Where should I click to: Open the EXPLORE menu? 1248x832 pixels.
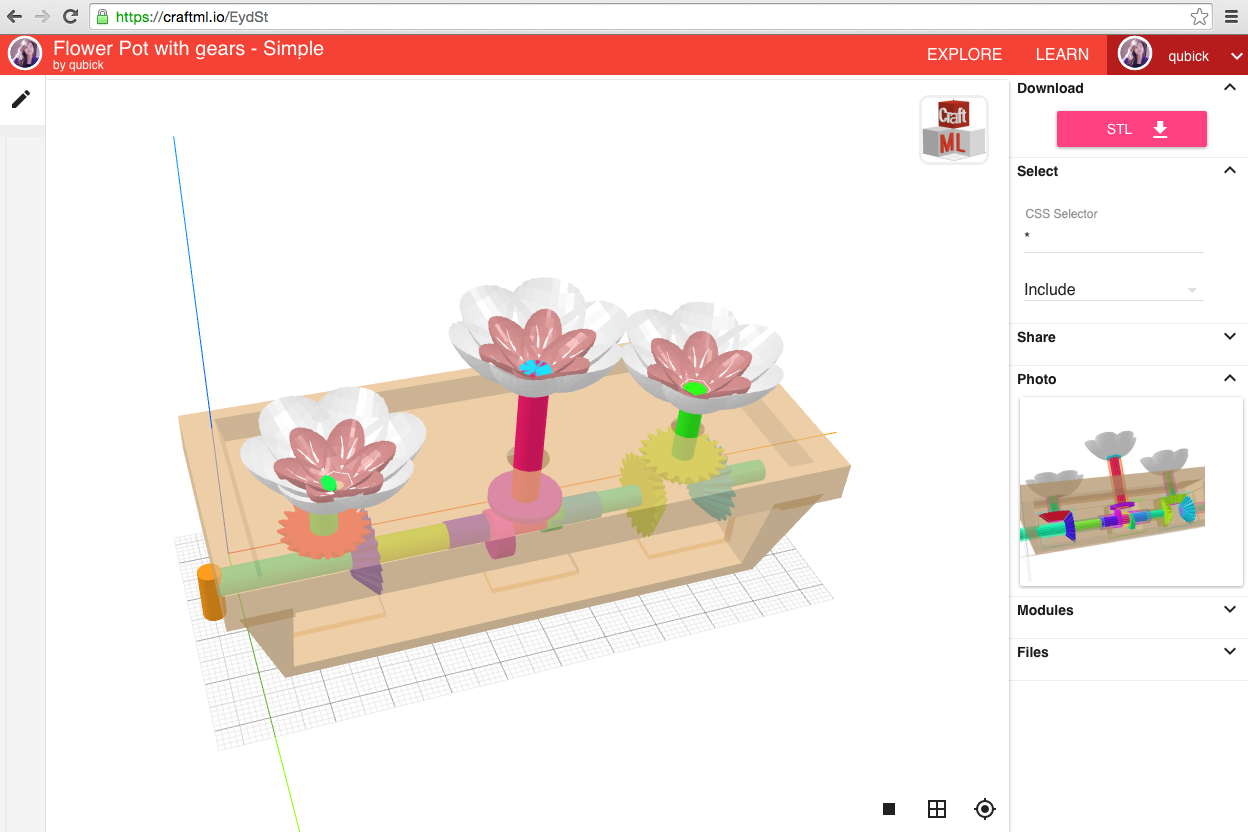coord(964,55)
